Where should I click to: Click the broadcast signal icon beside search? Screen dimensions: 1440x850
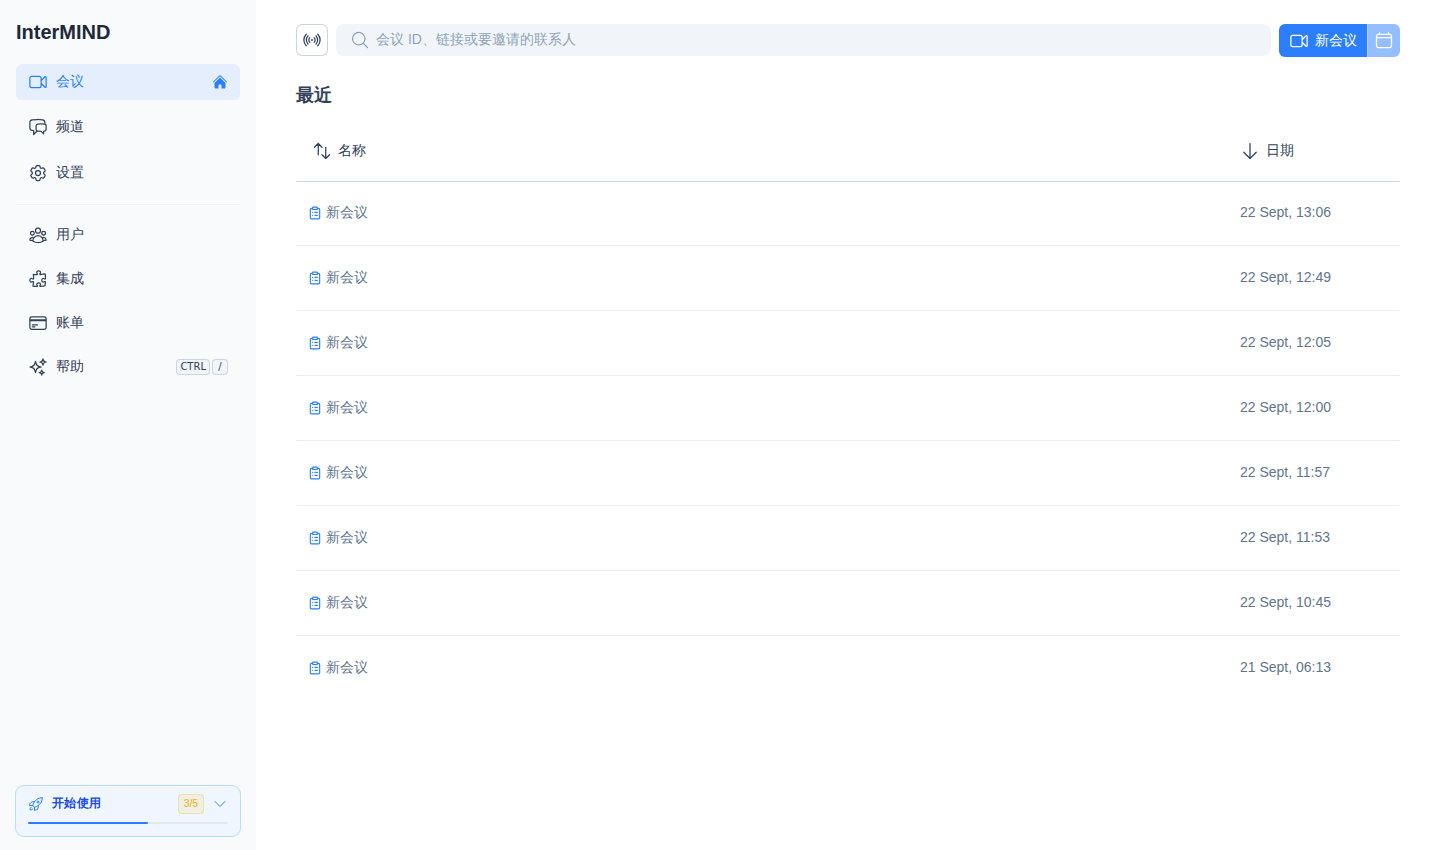click(312, 40)
